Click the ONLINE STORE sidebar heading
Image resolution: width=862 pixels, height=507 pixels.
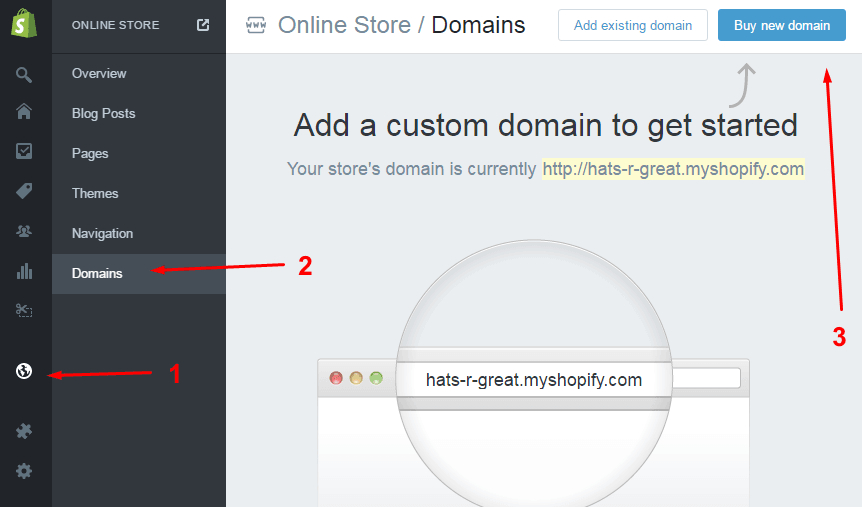(115, 25)
